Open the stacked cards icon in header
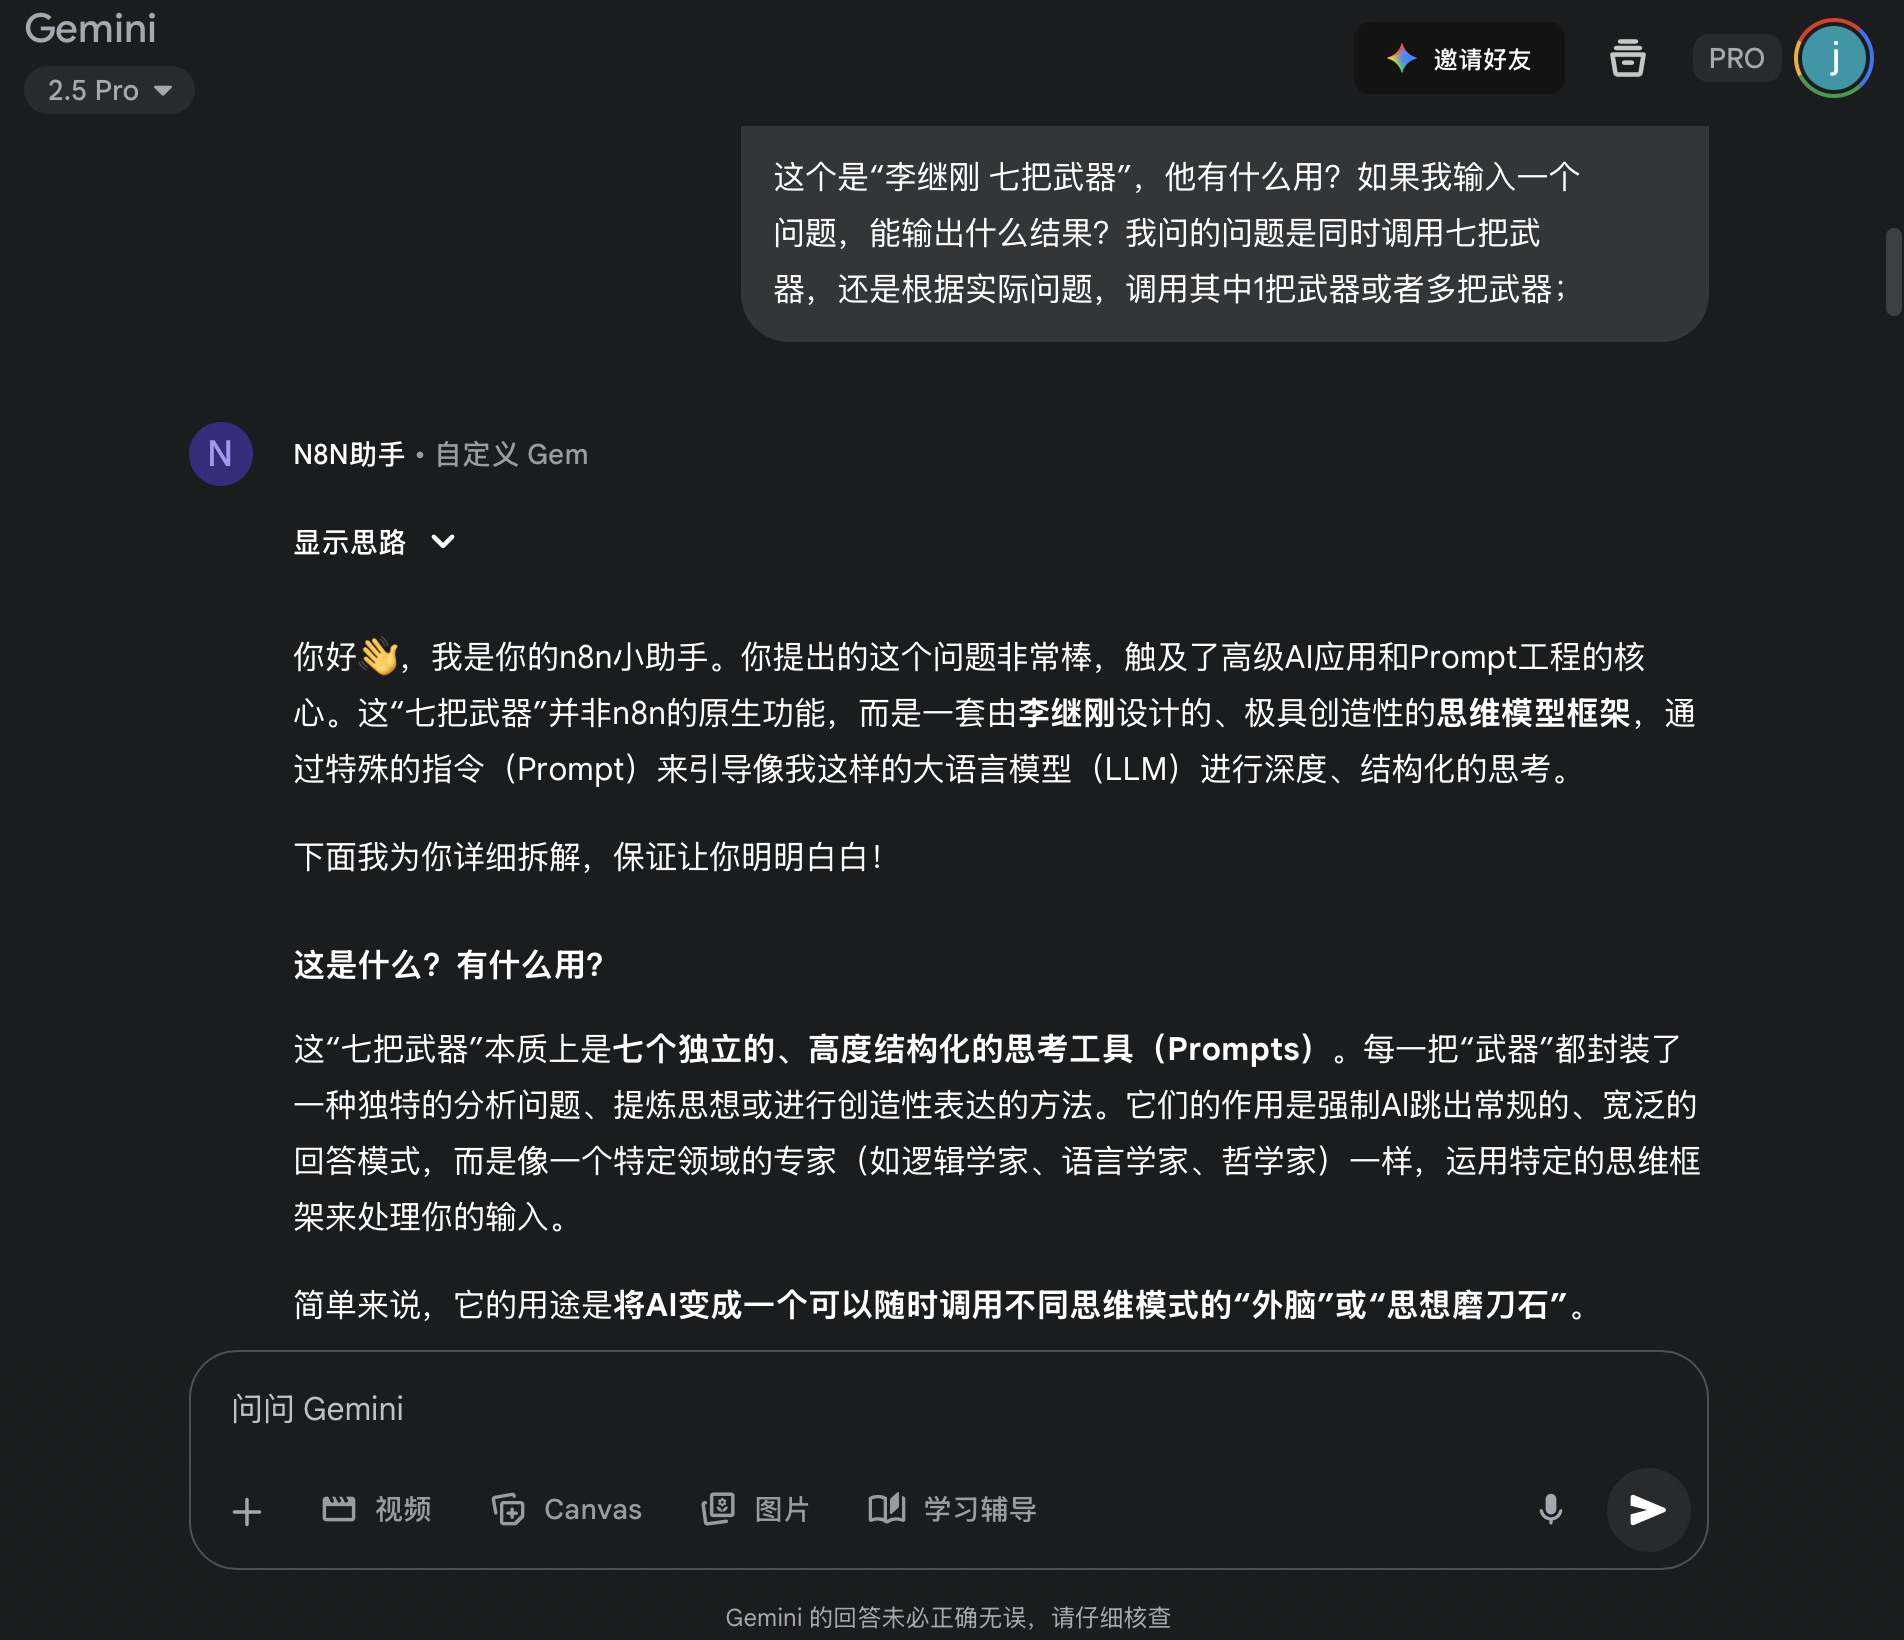 coord(1627,58)
